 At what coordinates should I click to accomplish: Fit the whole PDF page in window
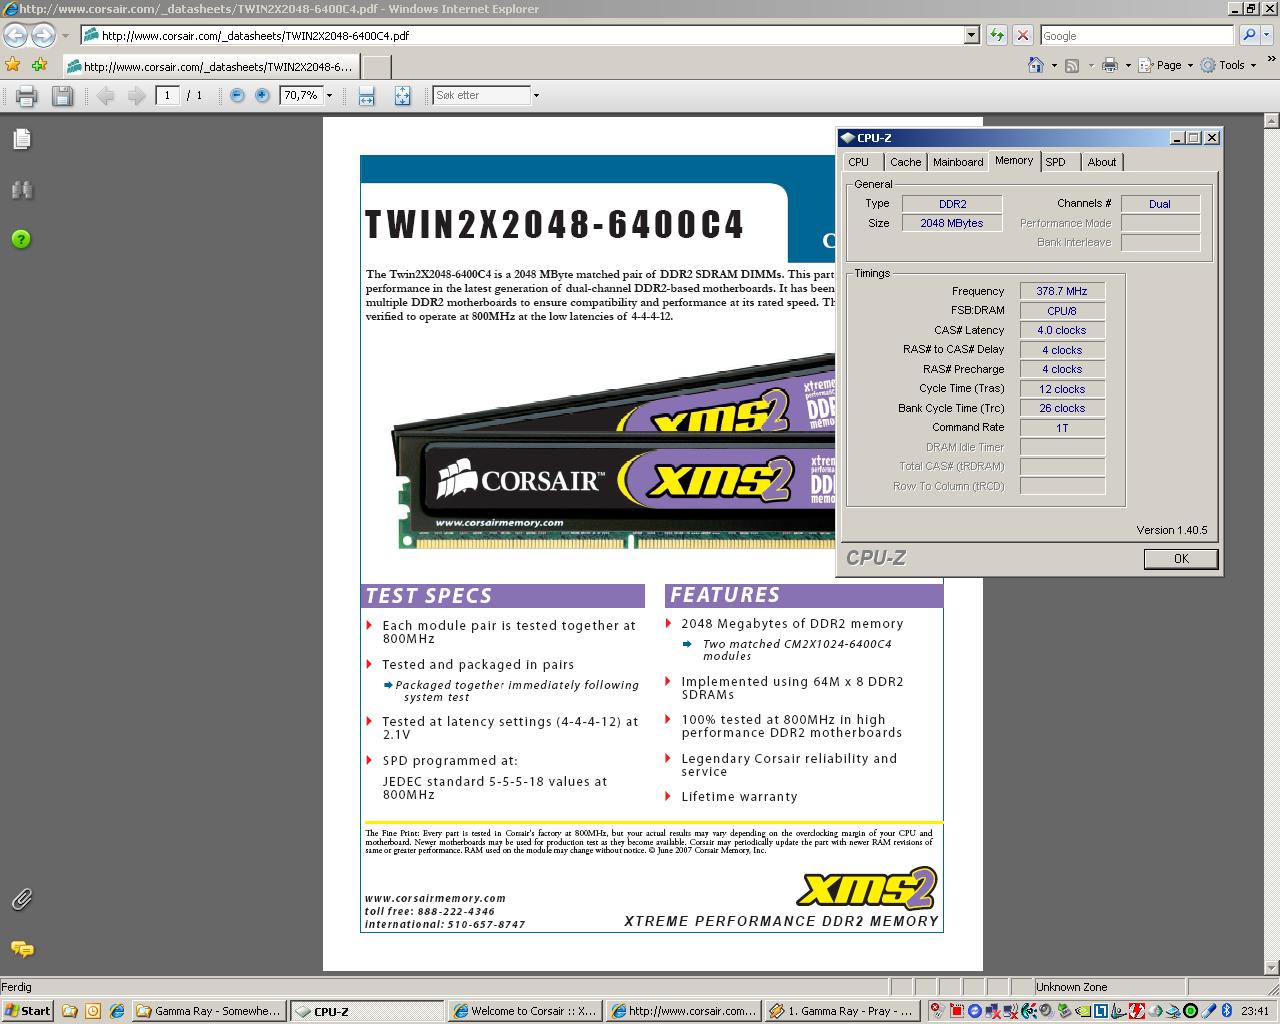pos(402,96)
